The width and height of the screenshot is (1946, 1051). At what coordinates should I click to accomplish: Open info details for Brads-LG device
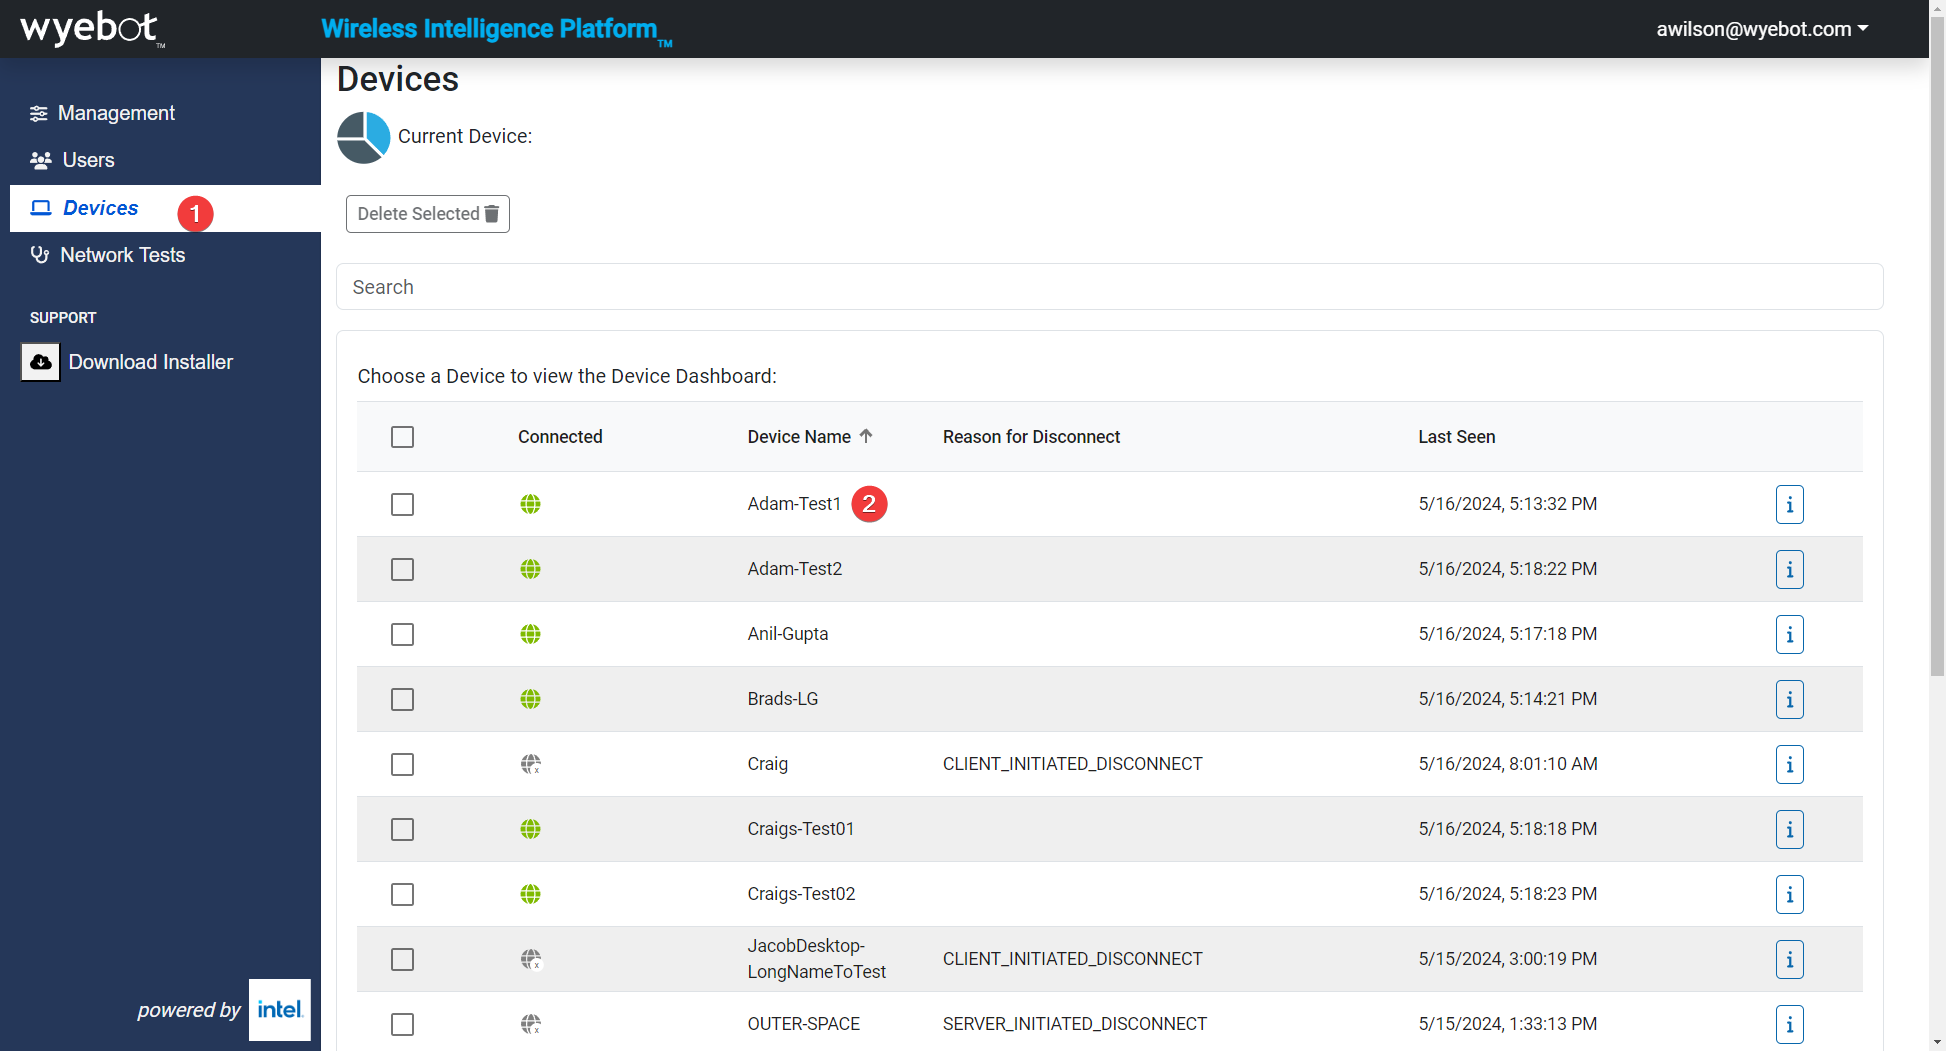click(x=1789, y=699)
